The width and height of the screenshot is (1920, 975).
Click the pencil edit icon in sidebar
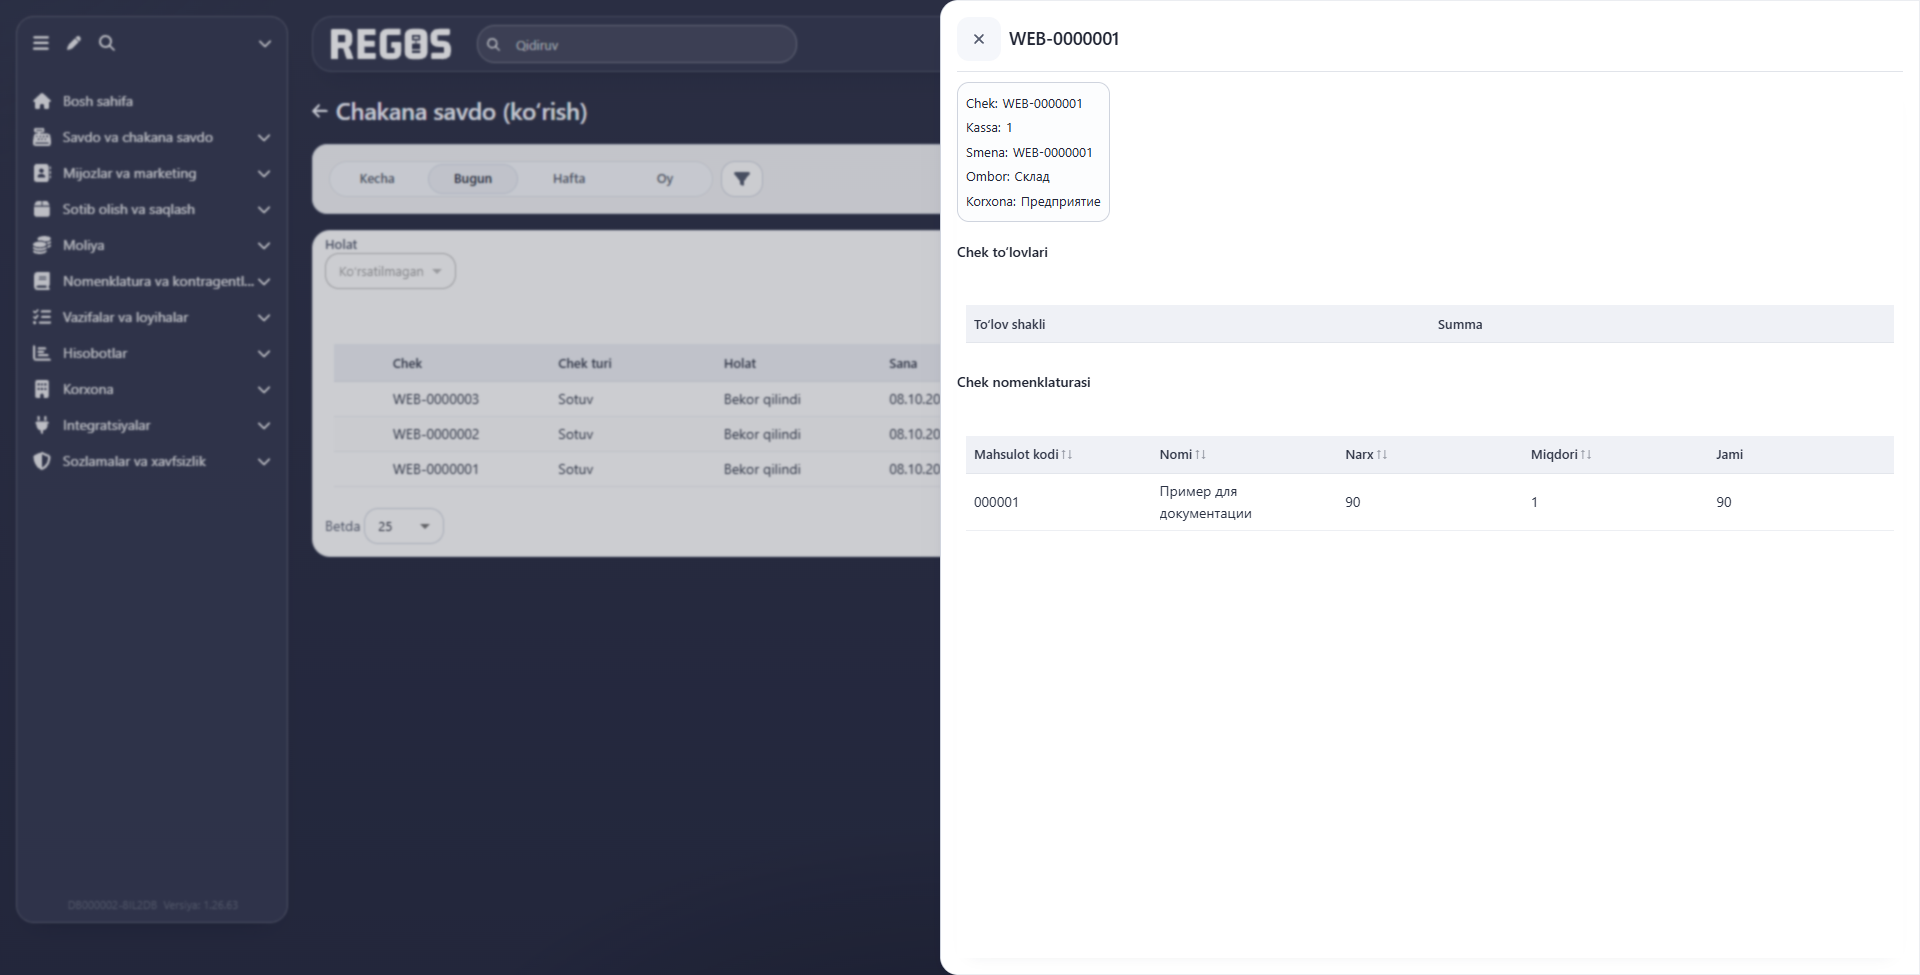(74, 43)
